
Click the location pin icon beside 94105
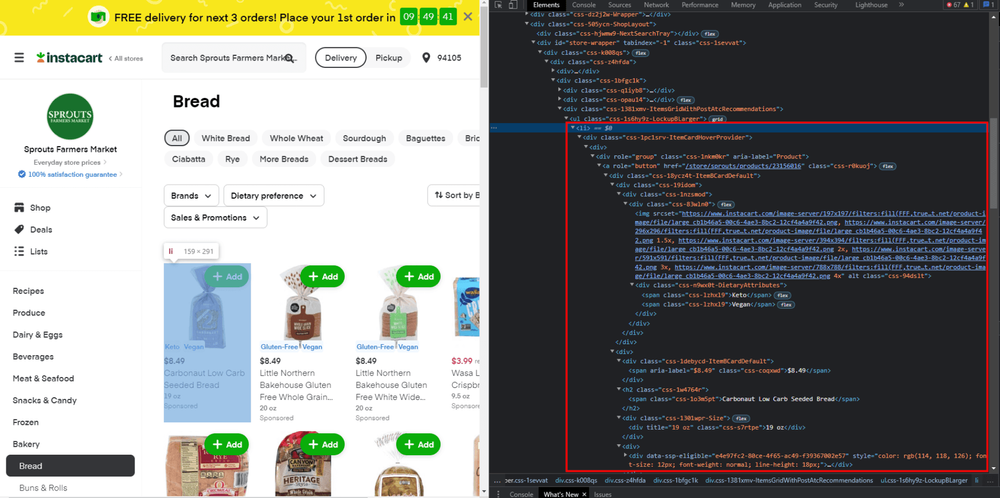point(426,58)
